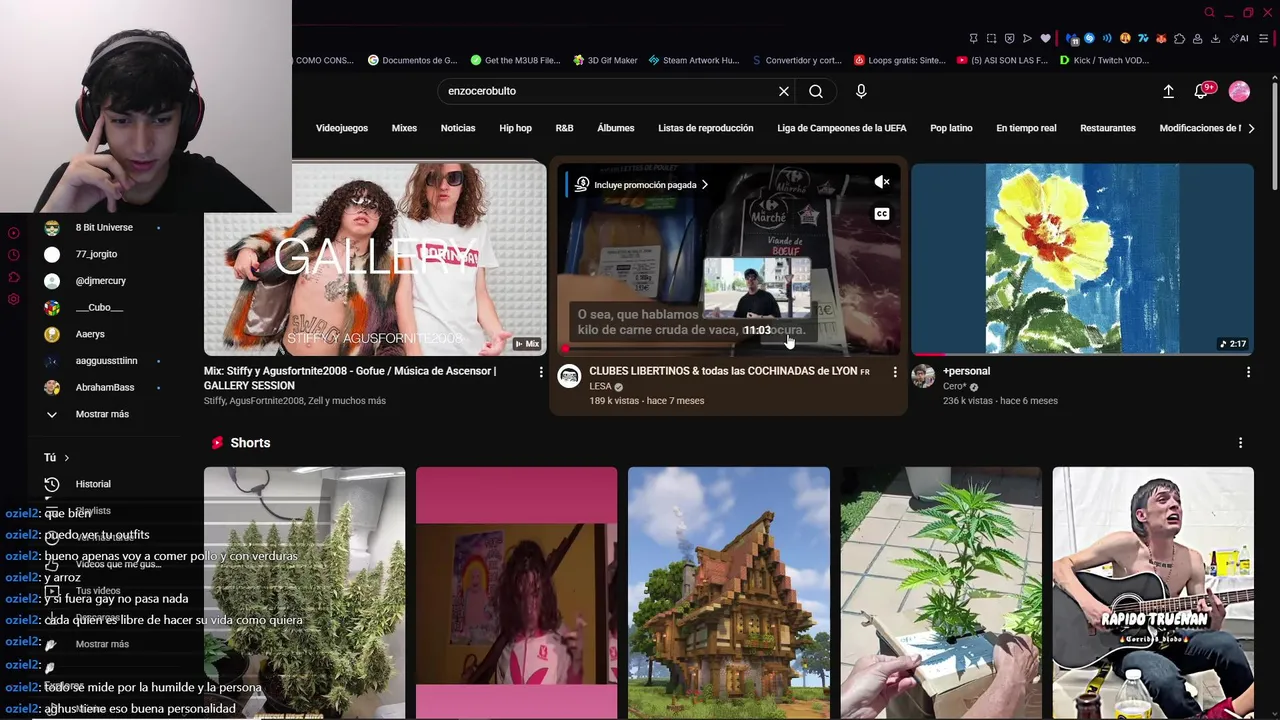Open the ad blocker shield icon
This screenshot has width=1280, height=720.
tap(1009, 38)
